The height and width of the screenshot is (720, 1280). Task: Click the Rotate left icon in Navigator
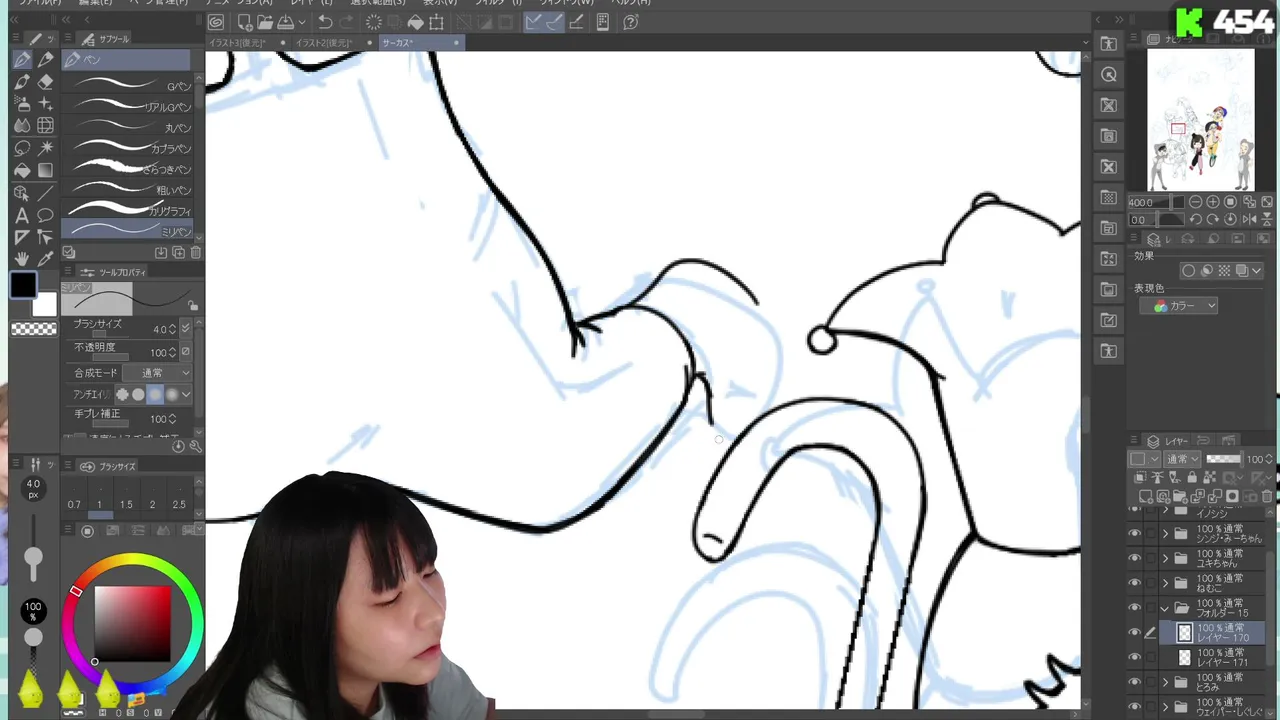point(1196,219)
